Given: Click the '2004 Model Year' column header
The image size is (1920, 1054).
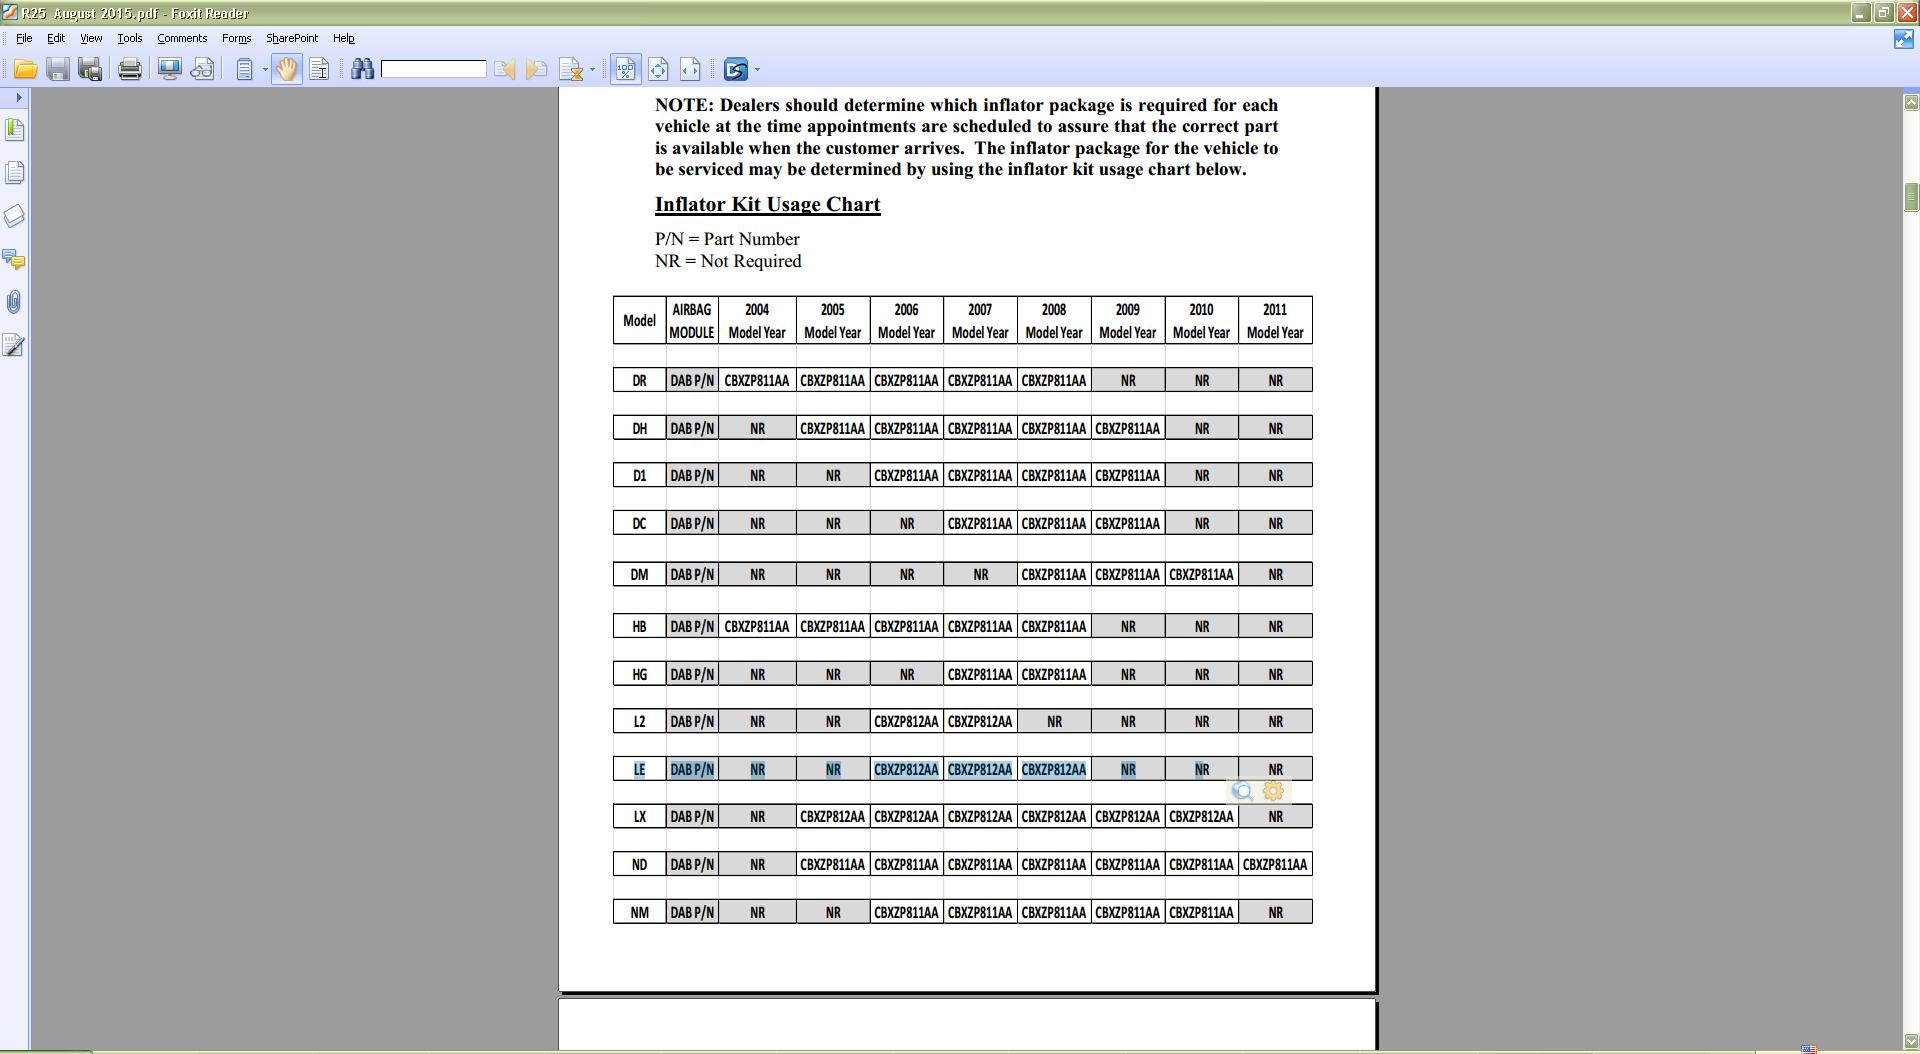Looking at the screenshot, I should click(757, 321).
